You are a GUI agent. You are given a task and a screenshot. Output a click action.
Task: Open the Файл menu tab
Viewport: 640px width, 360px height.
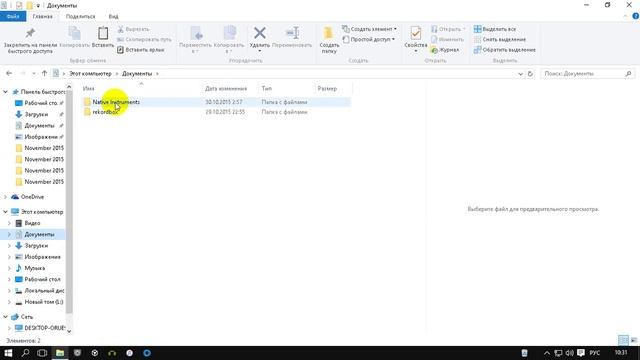(13, 16)
